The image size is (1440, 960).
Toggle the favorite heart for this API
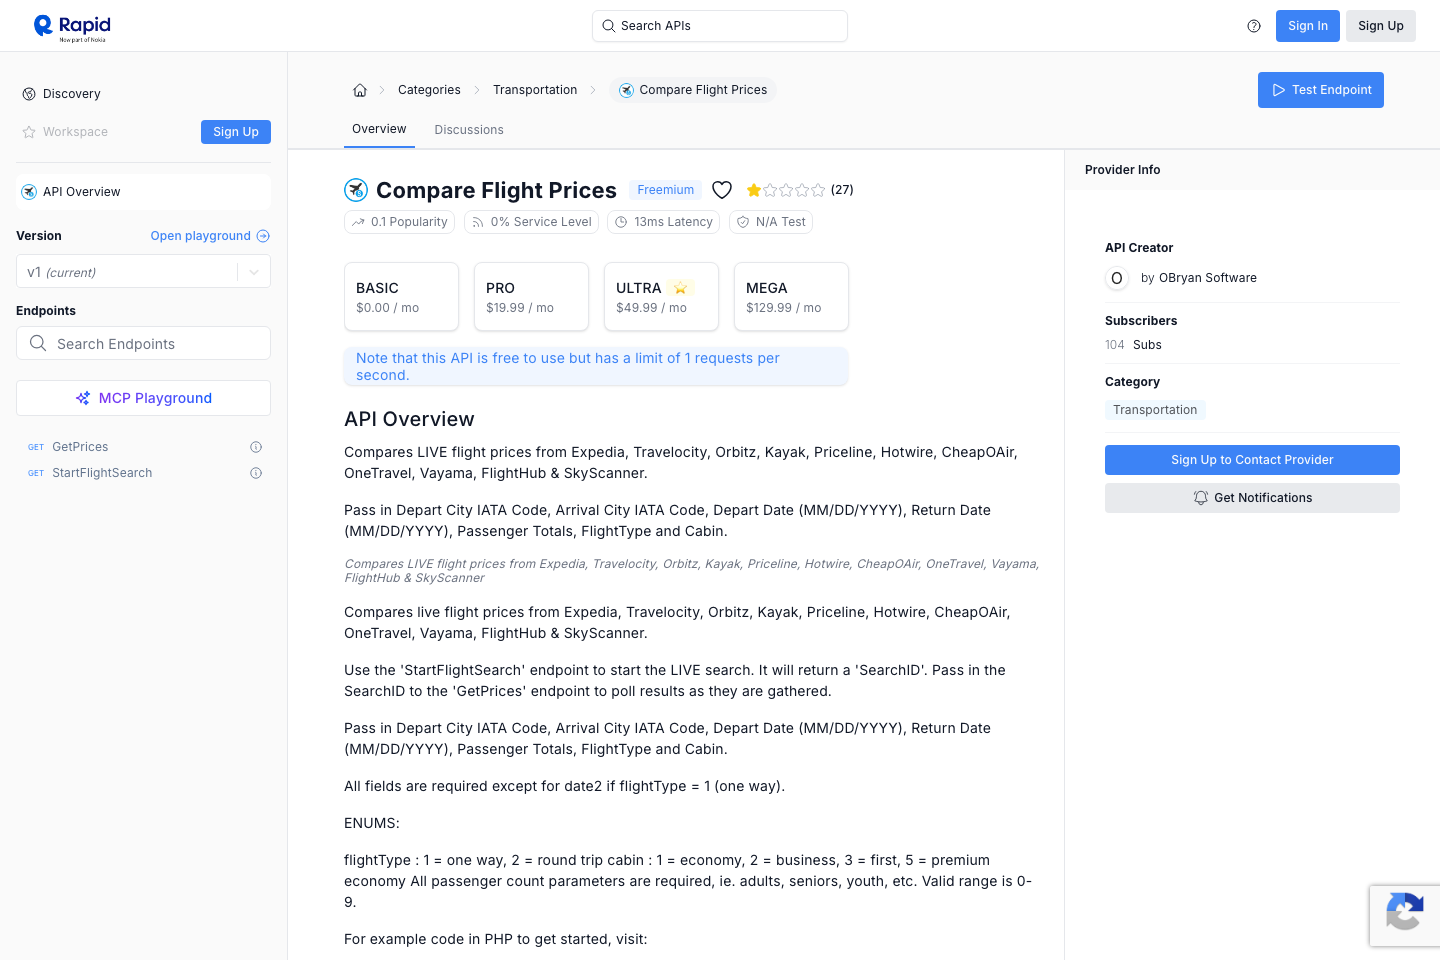tap(722, 189)
